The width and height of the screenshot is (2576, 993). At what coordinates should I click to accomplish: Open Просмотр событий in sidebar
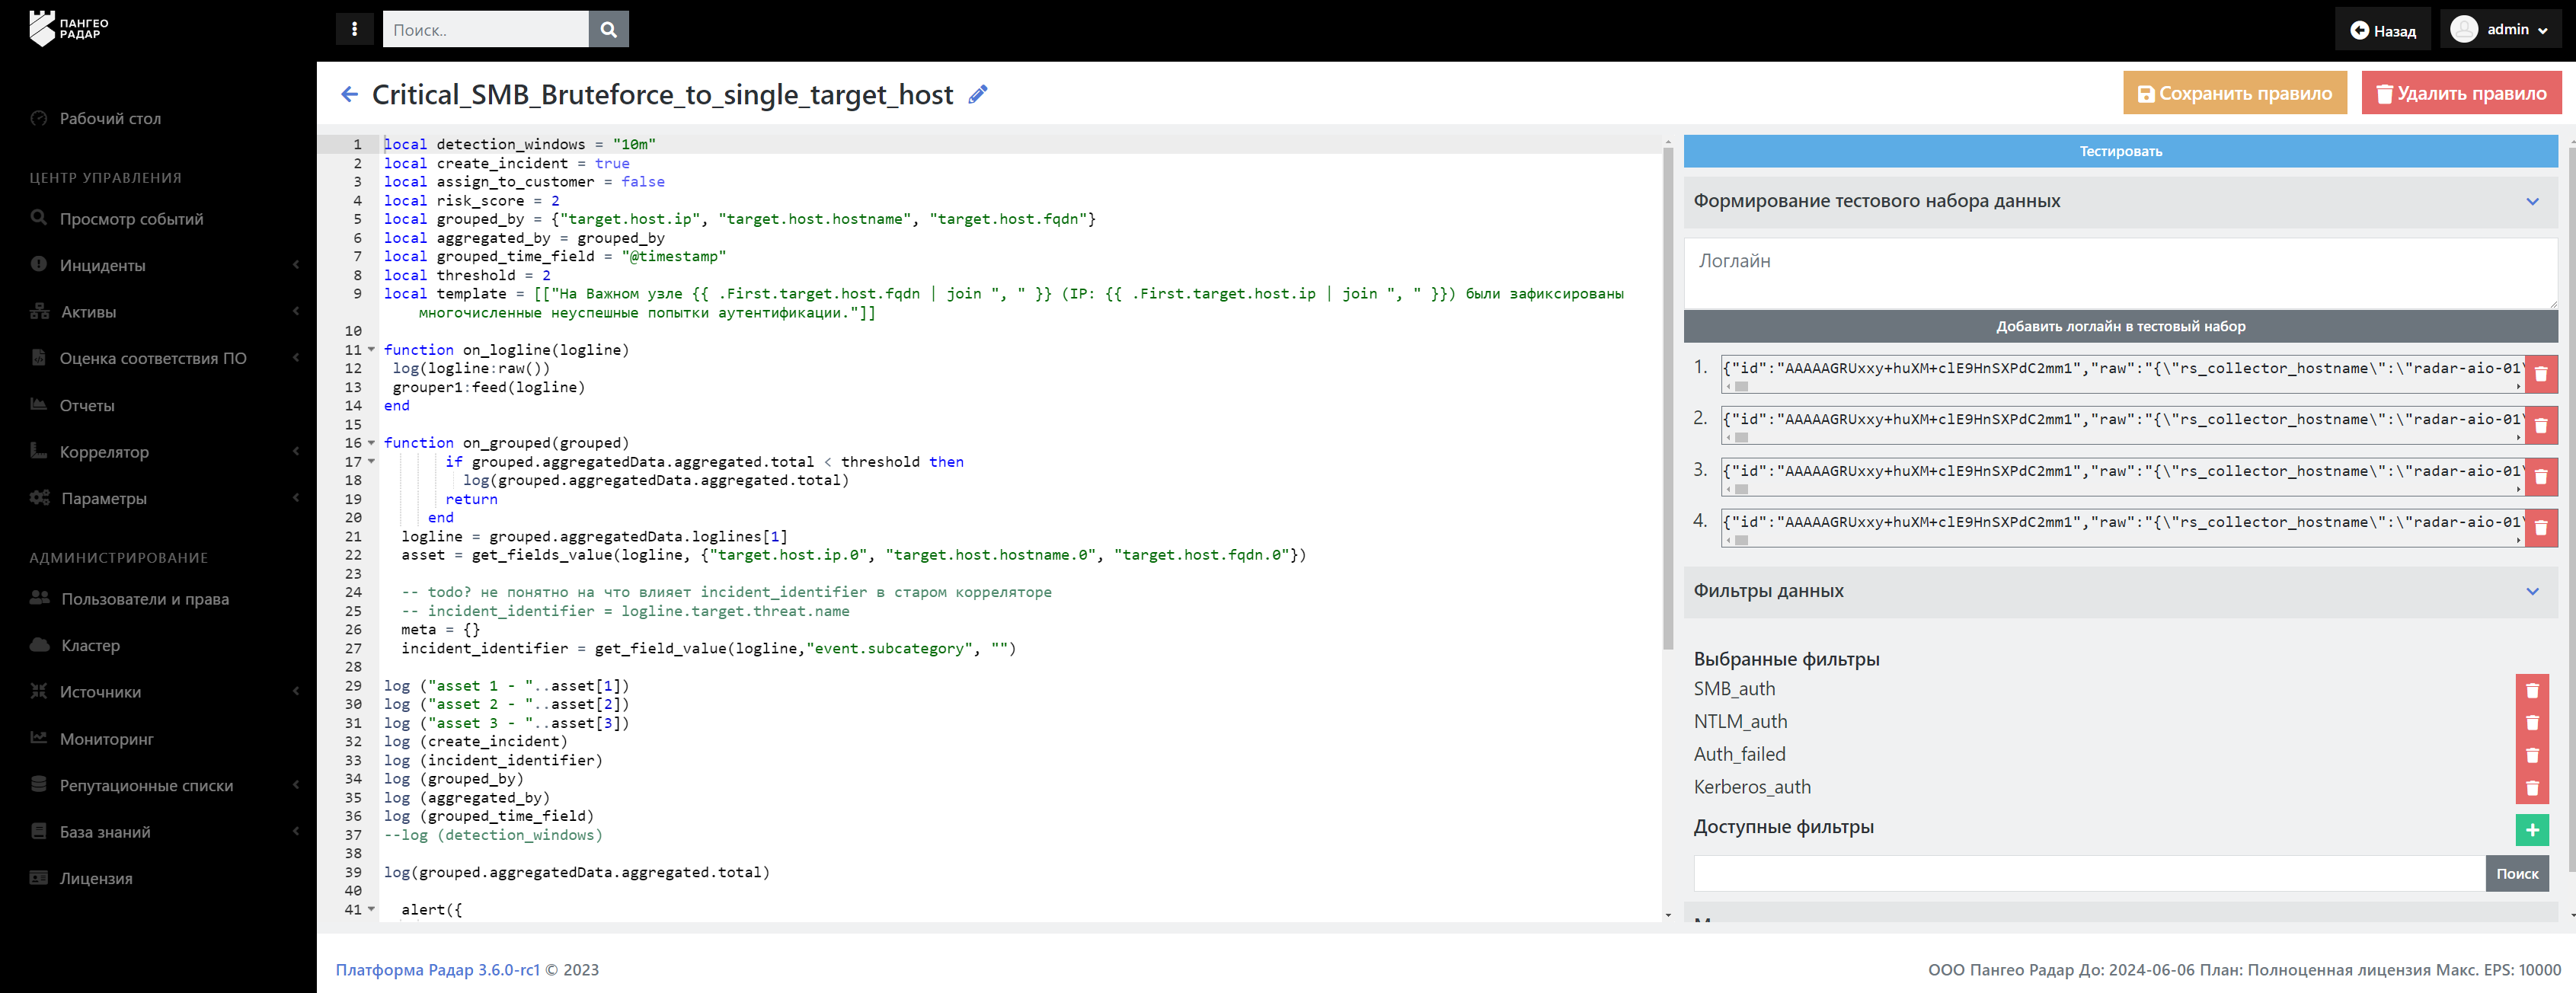click(x=131, y=219)
